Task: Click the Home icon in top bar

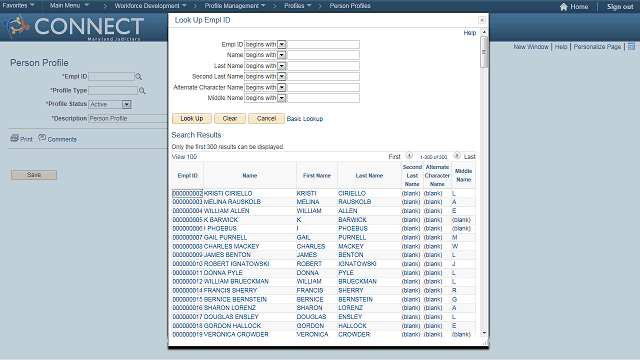Action: click(x=564, y=7)
